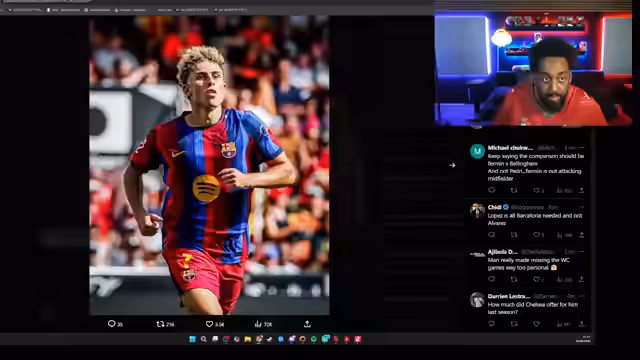Open Michael's profile via the M avatar

[x=477, y=151]
